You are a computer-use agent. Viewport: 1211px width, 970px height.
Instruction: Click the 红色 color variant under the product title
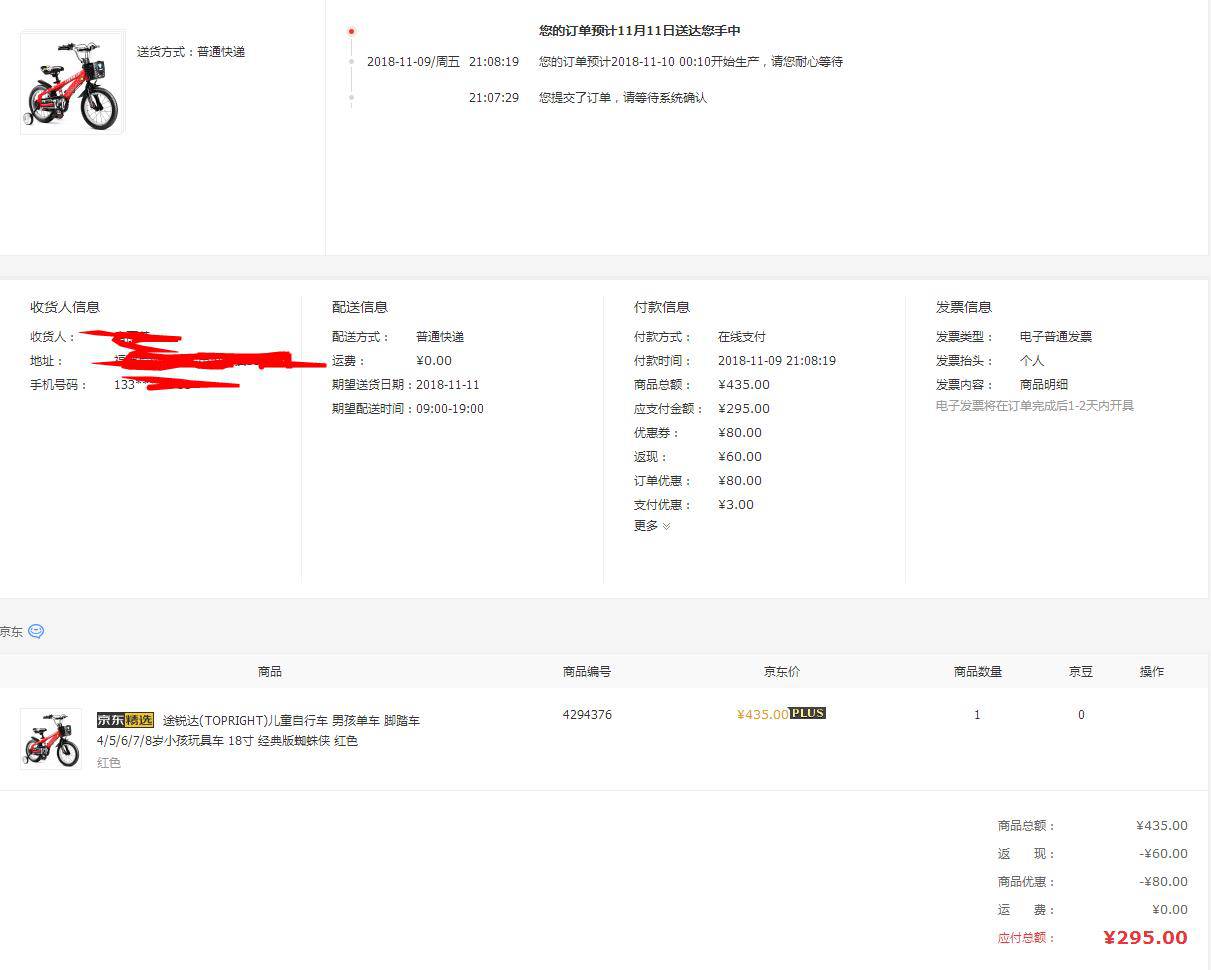(x=109, y=763)
